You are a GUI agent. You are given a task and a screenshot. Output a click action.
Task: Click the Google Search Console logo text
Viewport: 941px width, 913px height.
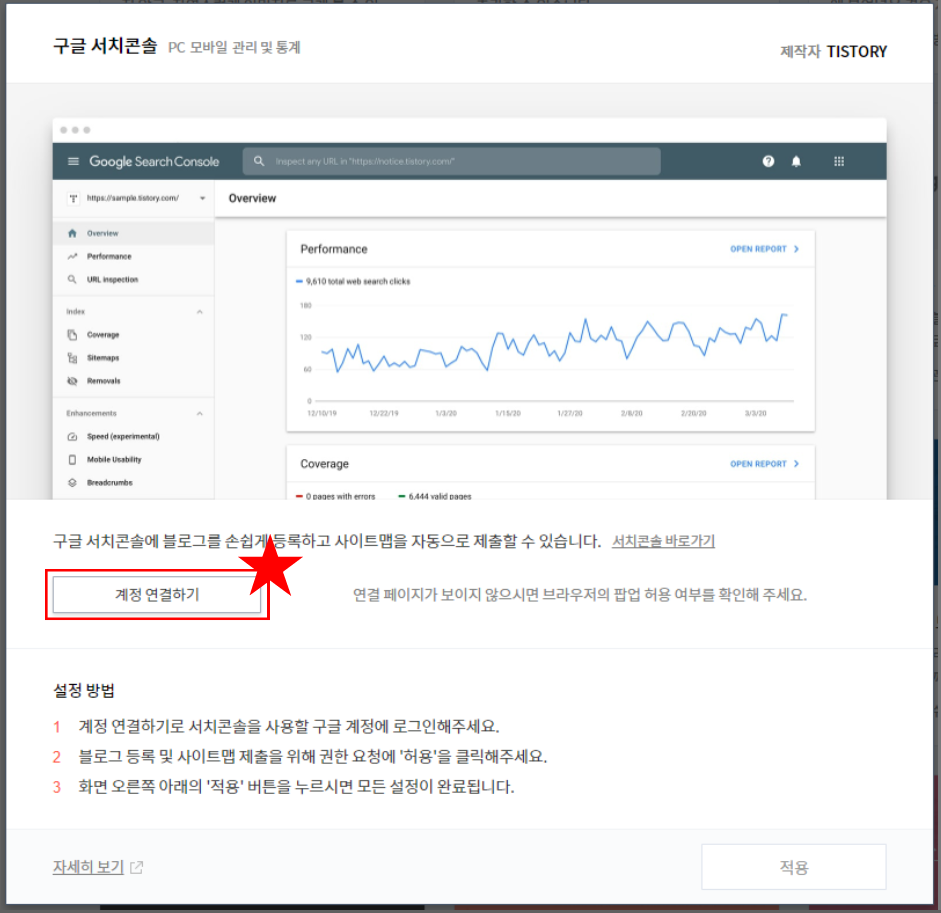[154, 161]
